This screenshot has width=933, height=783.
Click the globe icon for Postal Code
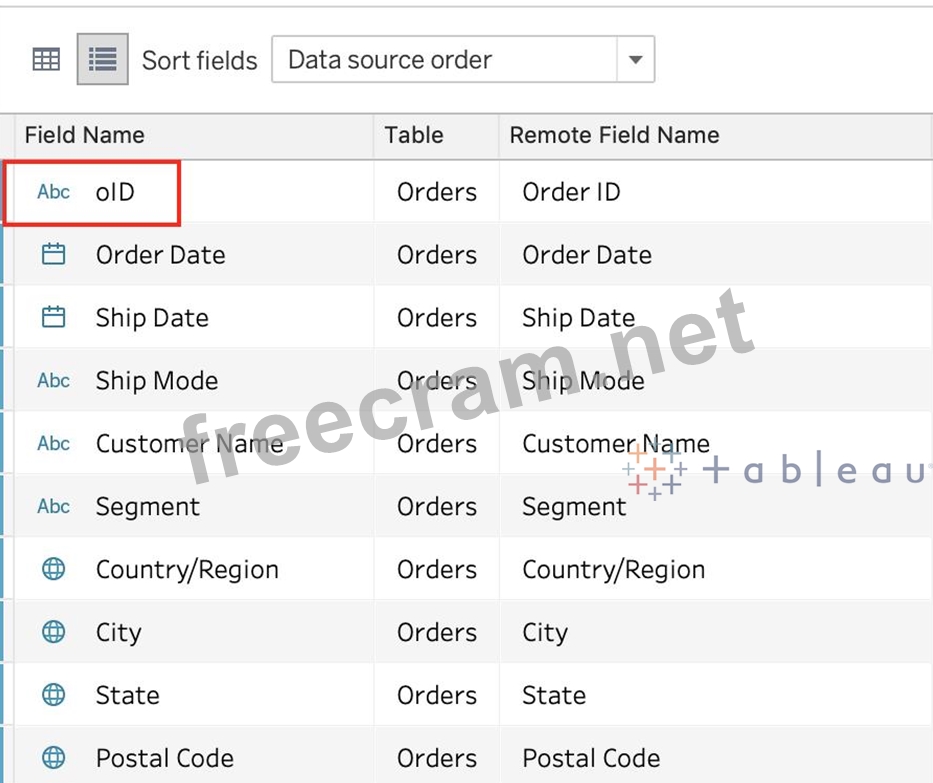[54, 758]
